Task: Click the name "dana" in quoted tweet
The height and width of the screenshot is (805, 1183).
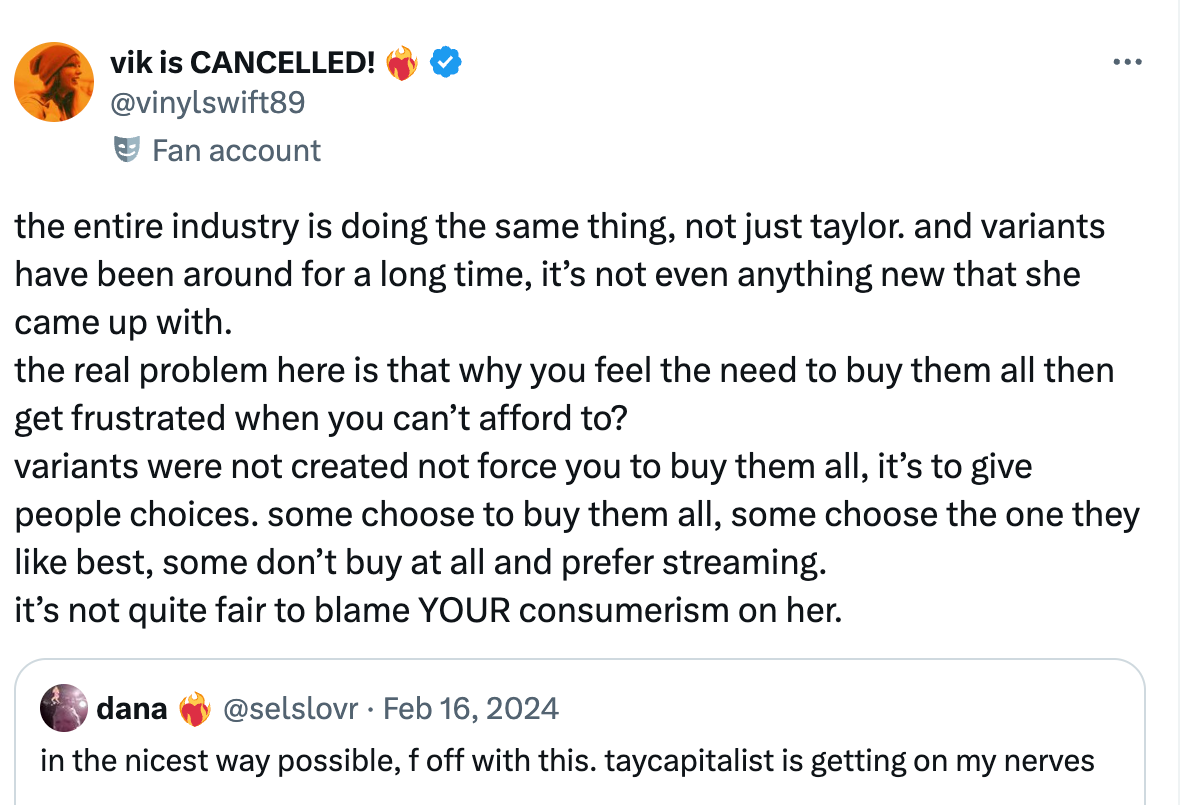Action: pyautogui.click(x=131, y=709)
